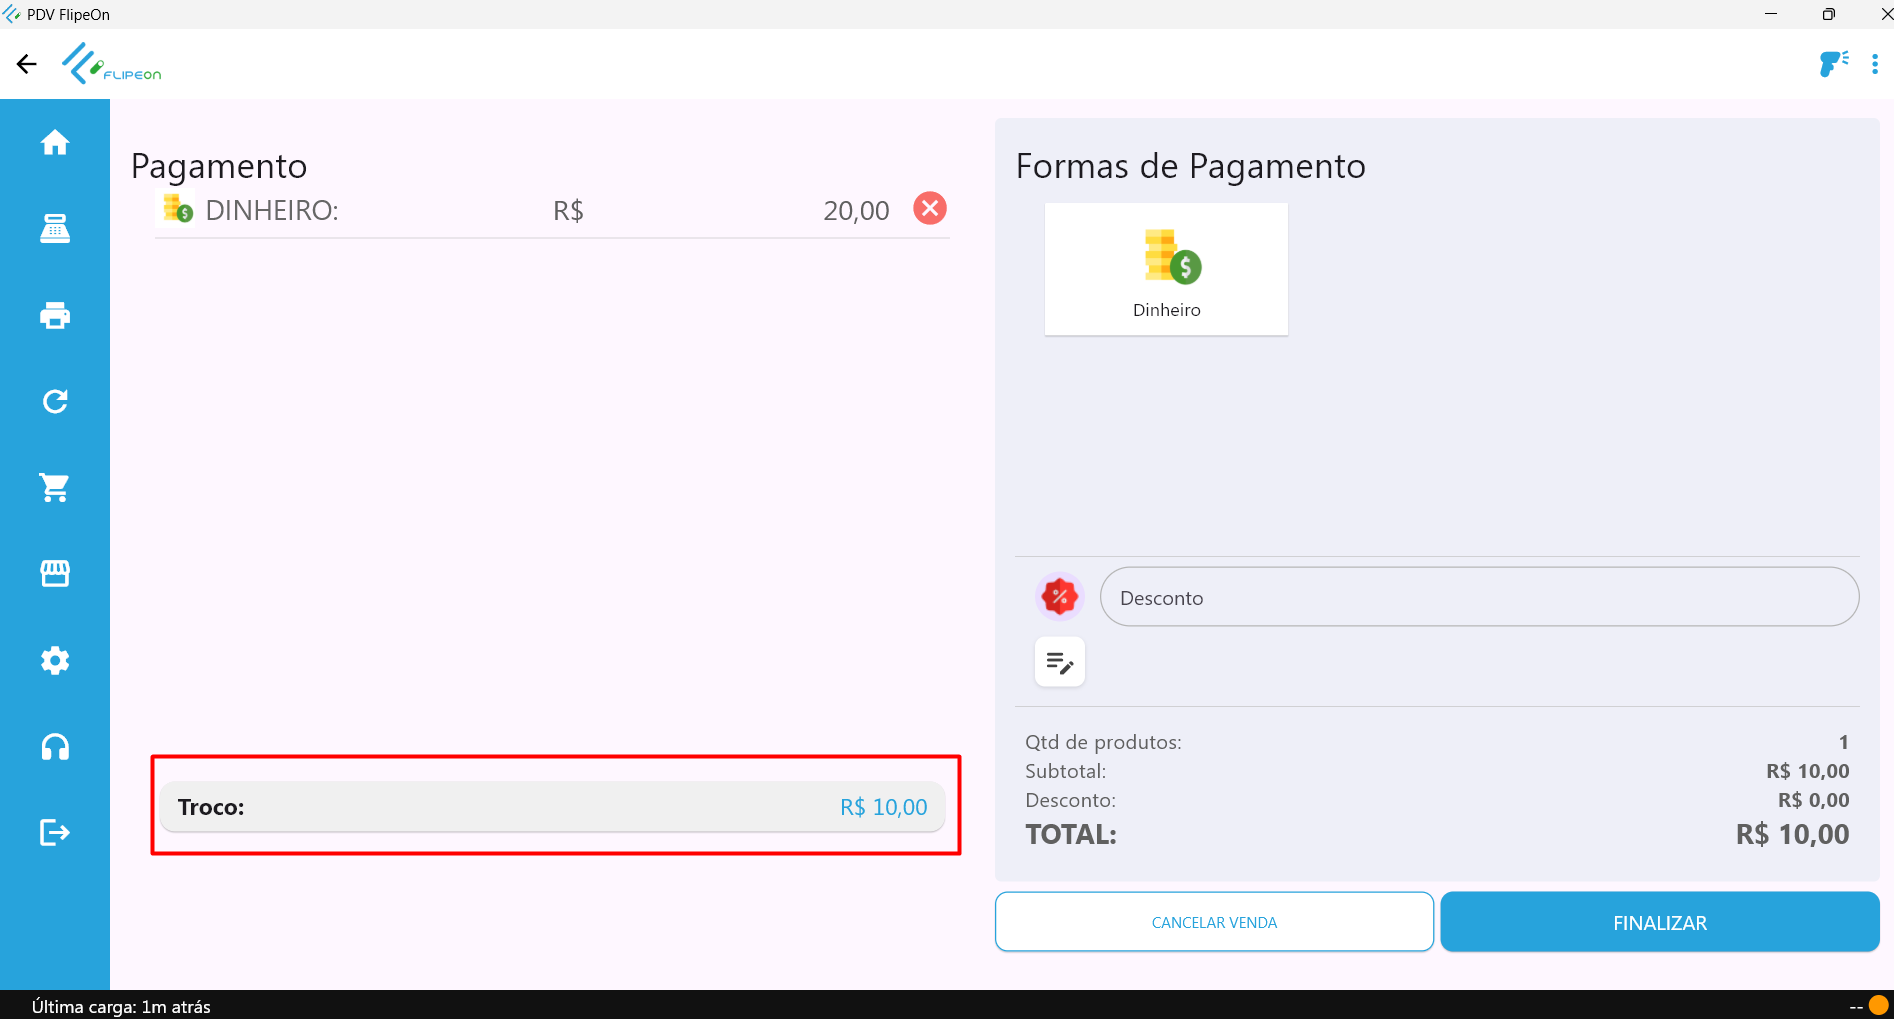Click the orange status indicator in status bar

(1878, 1005)
